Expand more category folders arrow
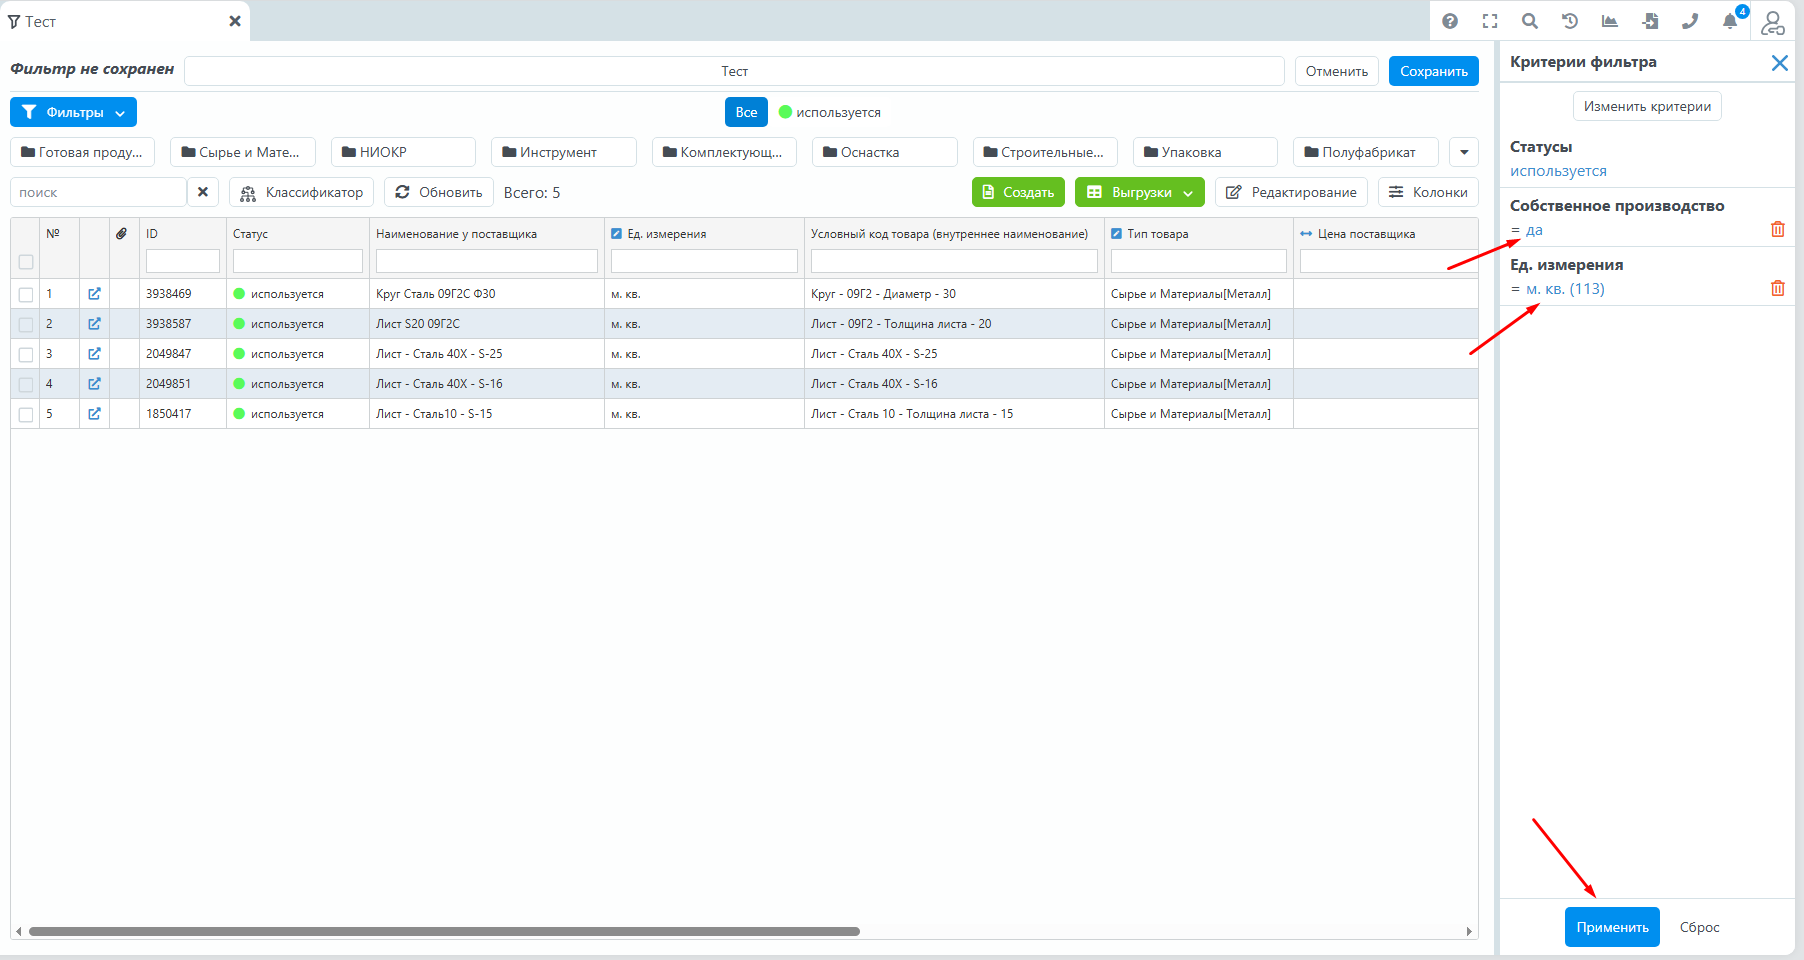The image size is (1804, 960). 1463,152
